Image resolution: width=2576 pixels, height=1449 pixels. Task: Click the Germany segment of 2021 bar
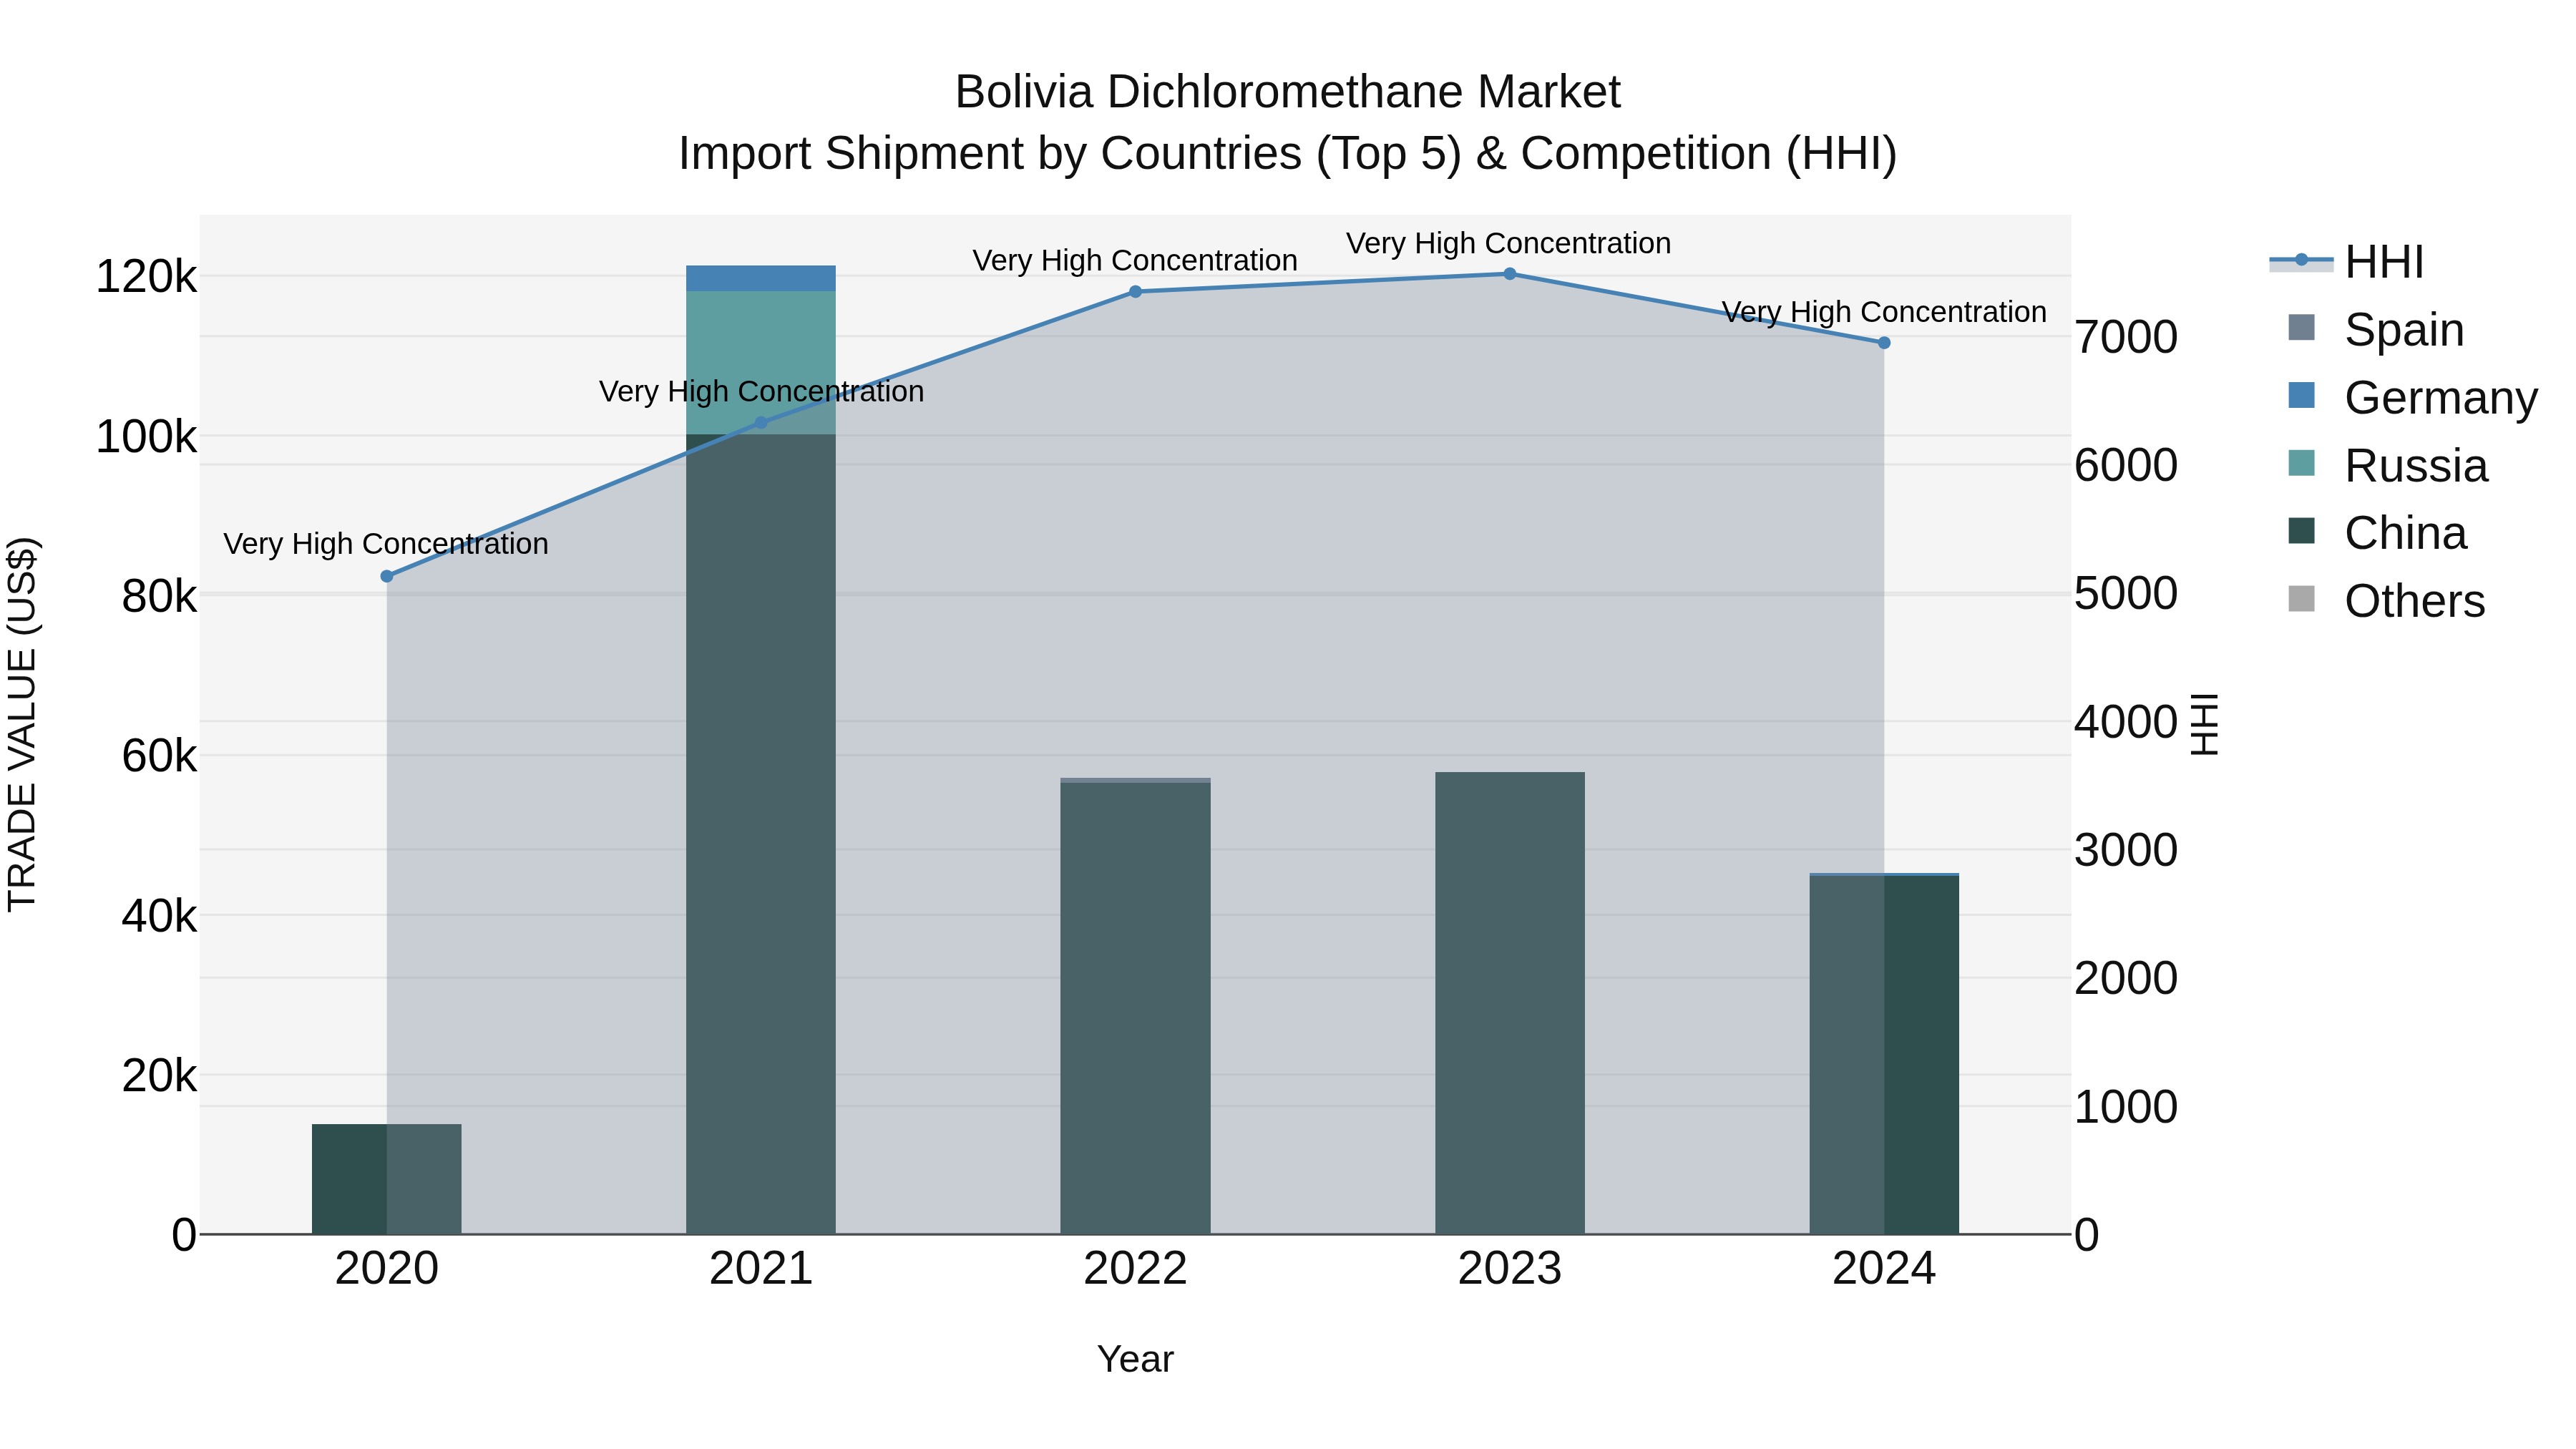pyautogui.click(x=761, y=278)
